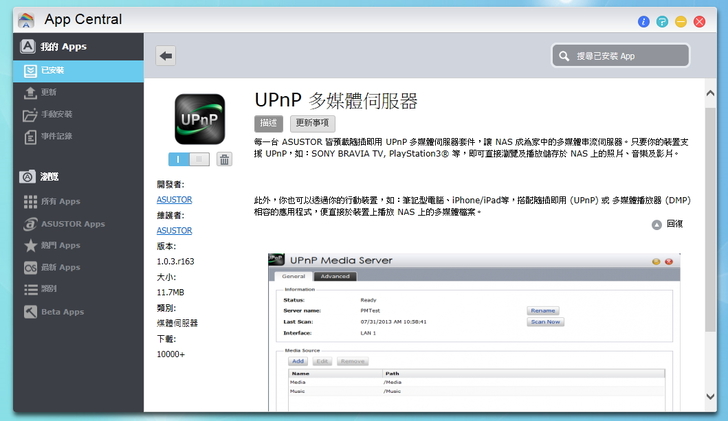Click the App Central logo icon

click(26, 20)
